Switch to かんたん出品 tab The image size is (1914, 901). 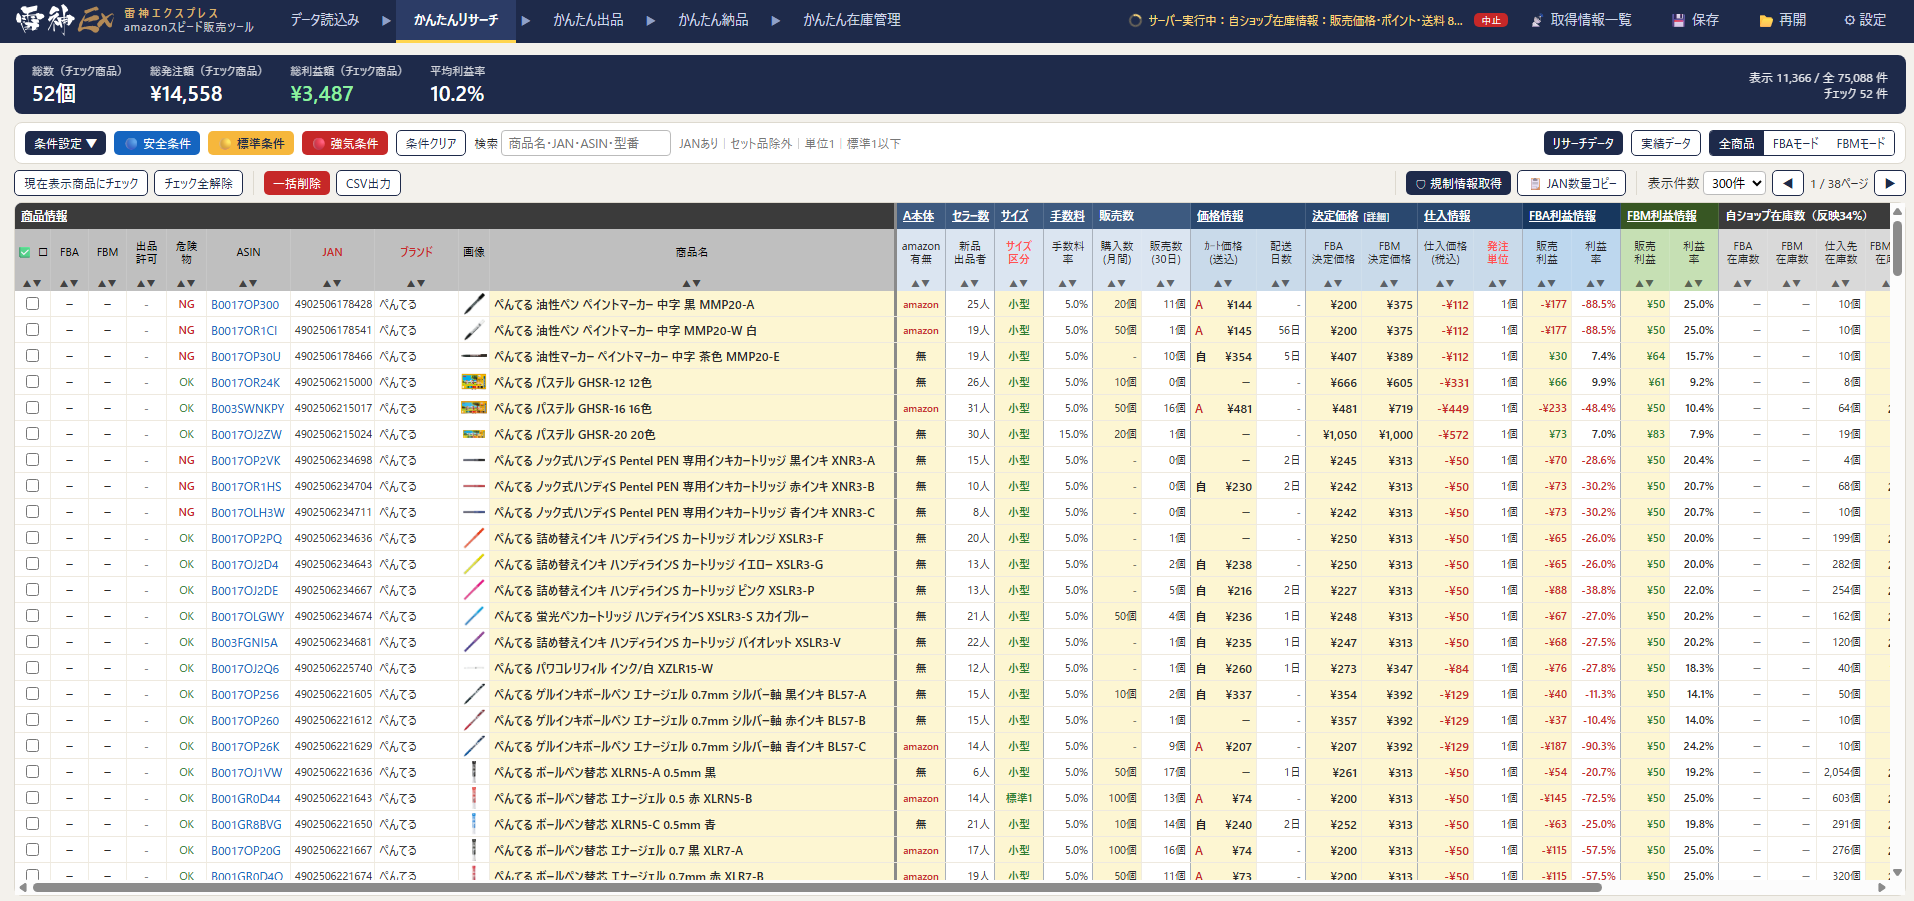(x=588, y=20)
